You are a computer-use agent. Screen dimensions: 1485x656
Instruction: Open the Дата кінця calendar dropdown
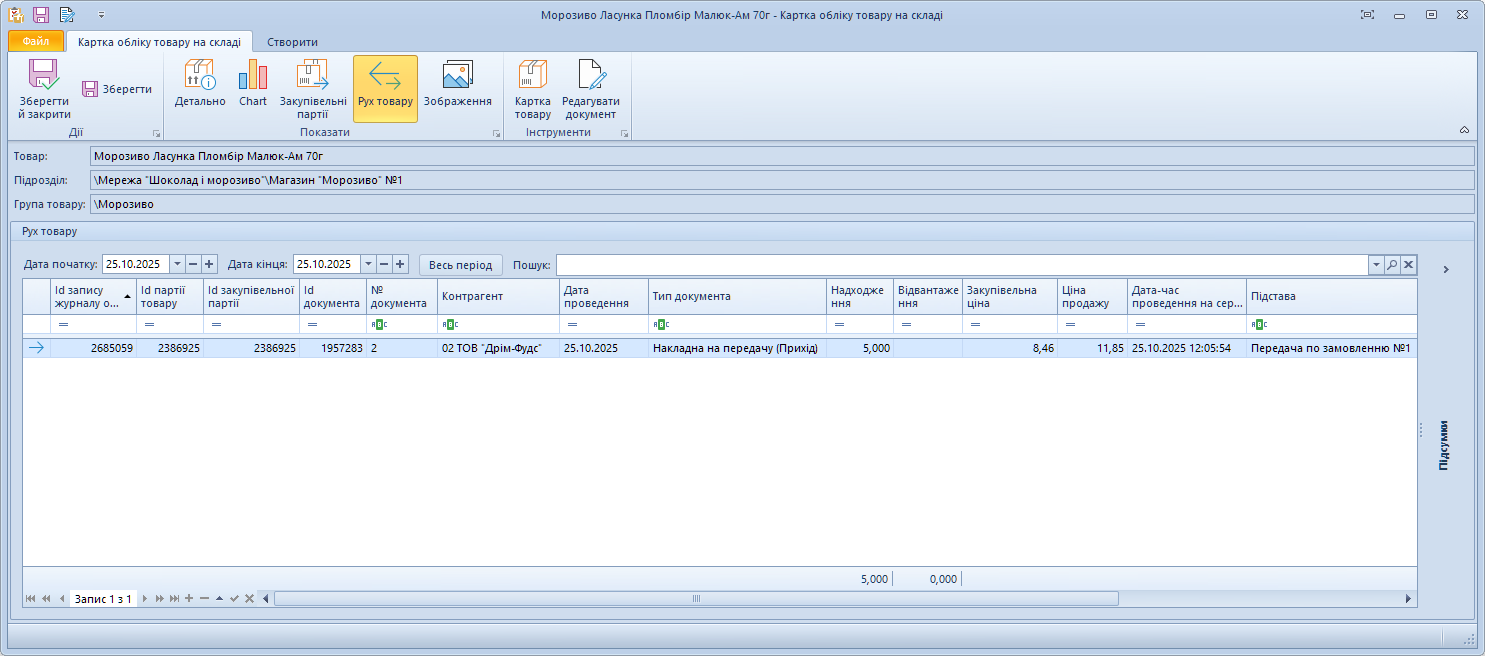coord(368,264)
